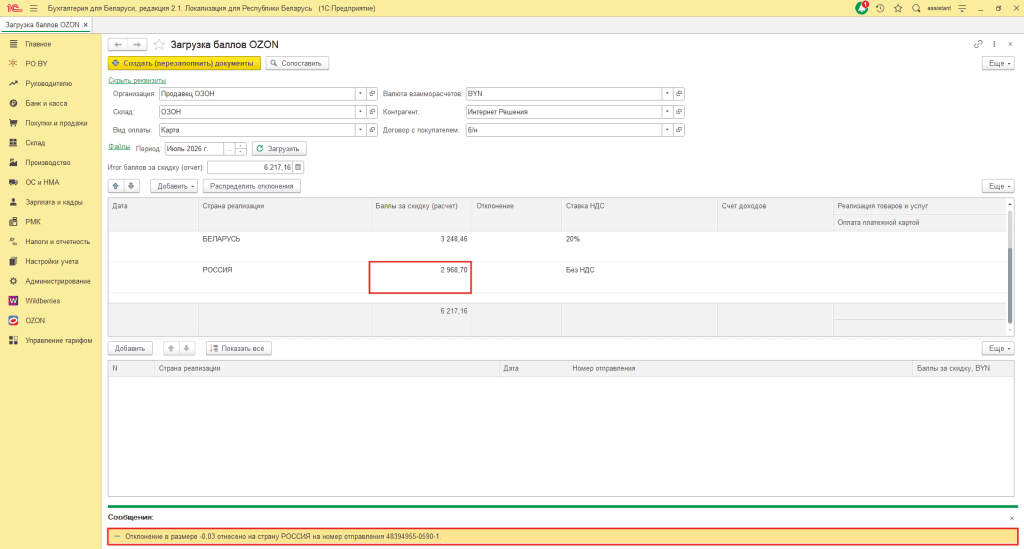1024x549 pixels.
Task: Open PO.BY section in sidebar
Action: coord(37,63)
